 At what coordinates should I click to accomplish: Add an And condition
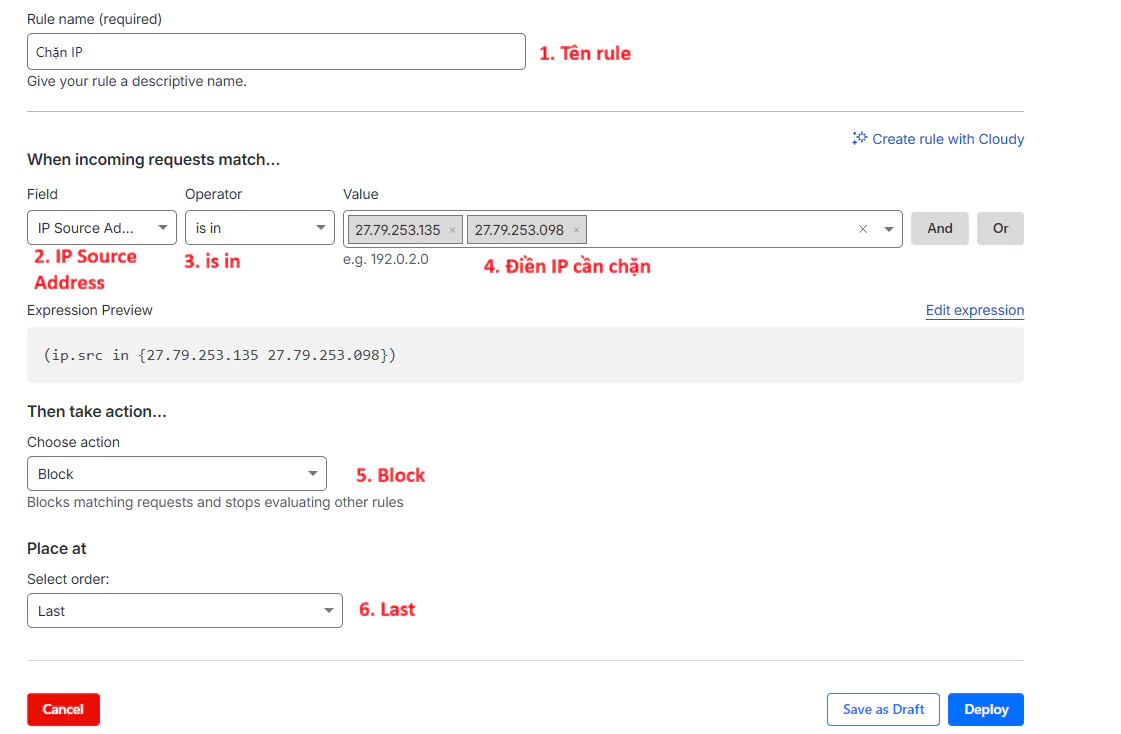(x=939, y=228)
